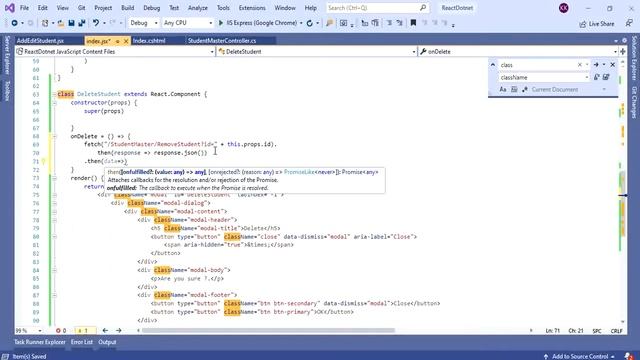Viewport: 640px width, 360px height.
Task: Click the user account avatar
Action: coord(564,8)
